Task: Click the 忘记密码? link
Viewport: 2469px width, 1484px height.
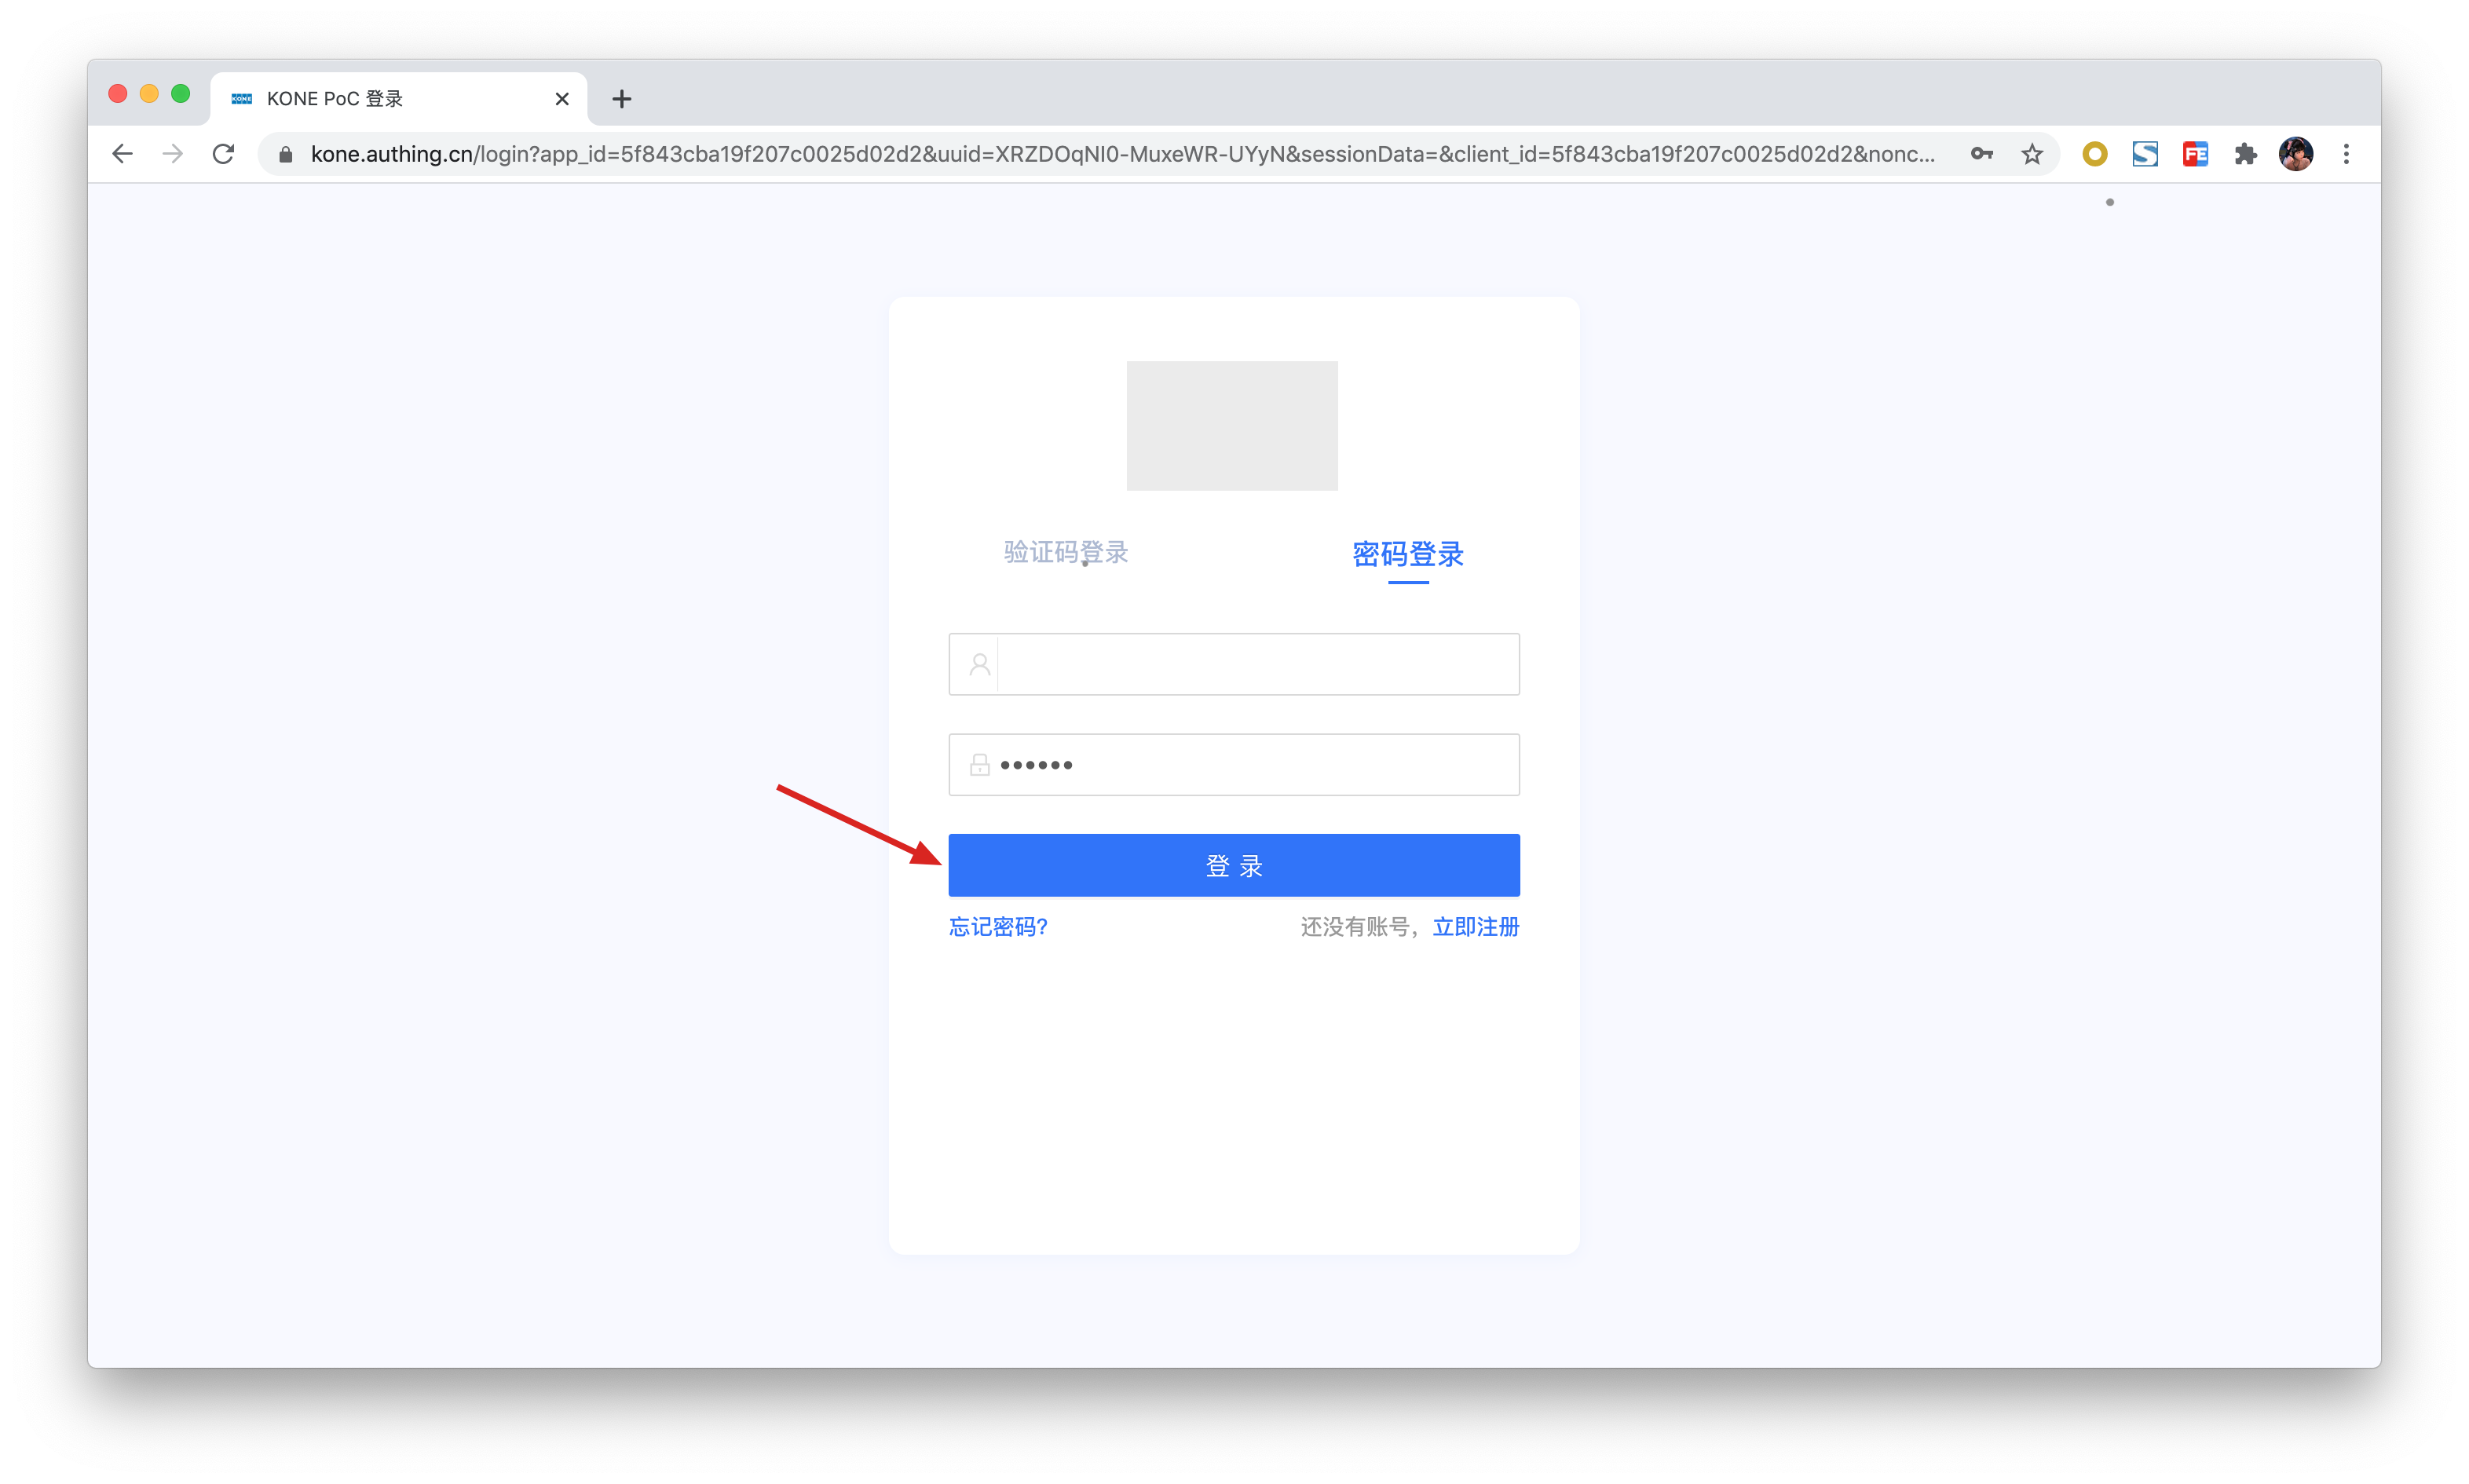Action: coord(998,927)
